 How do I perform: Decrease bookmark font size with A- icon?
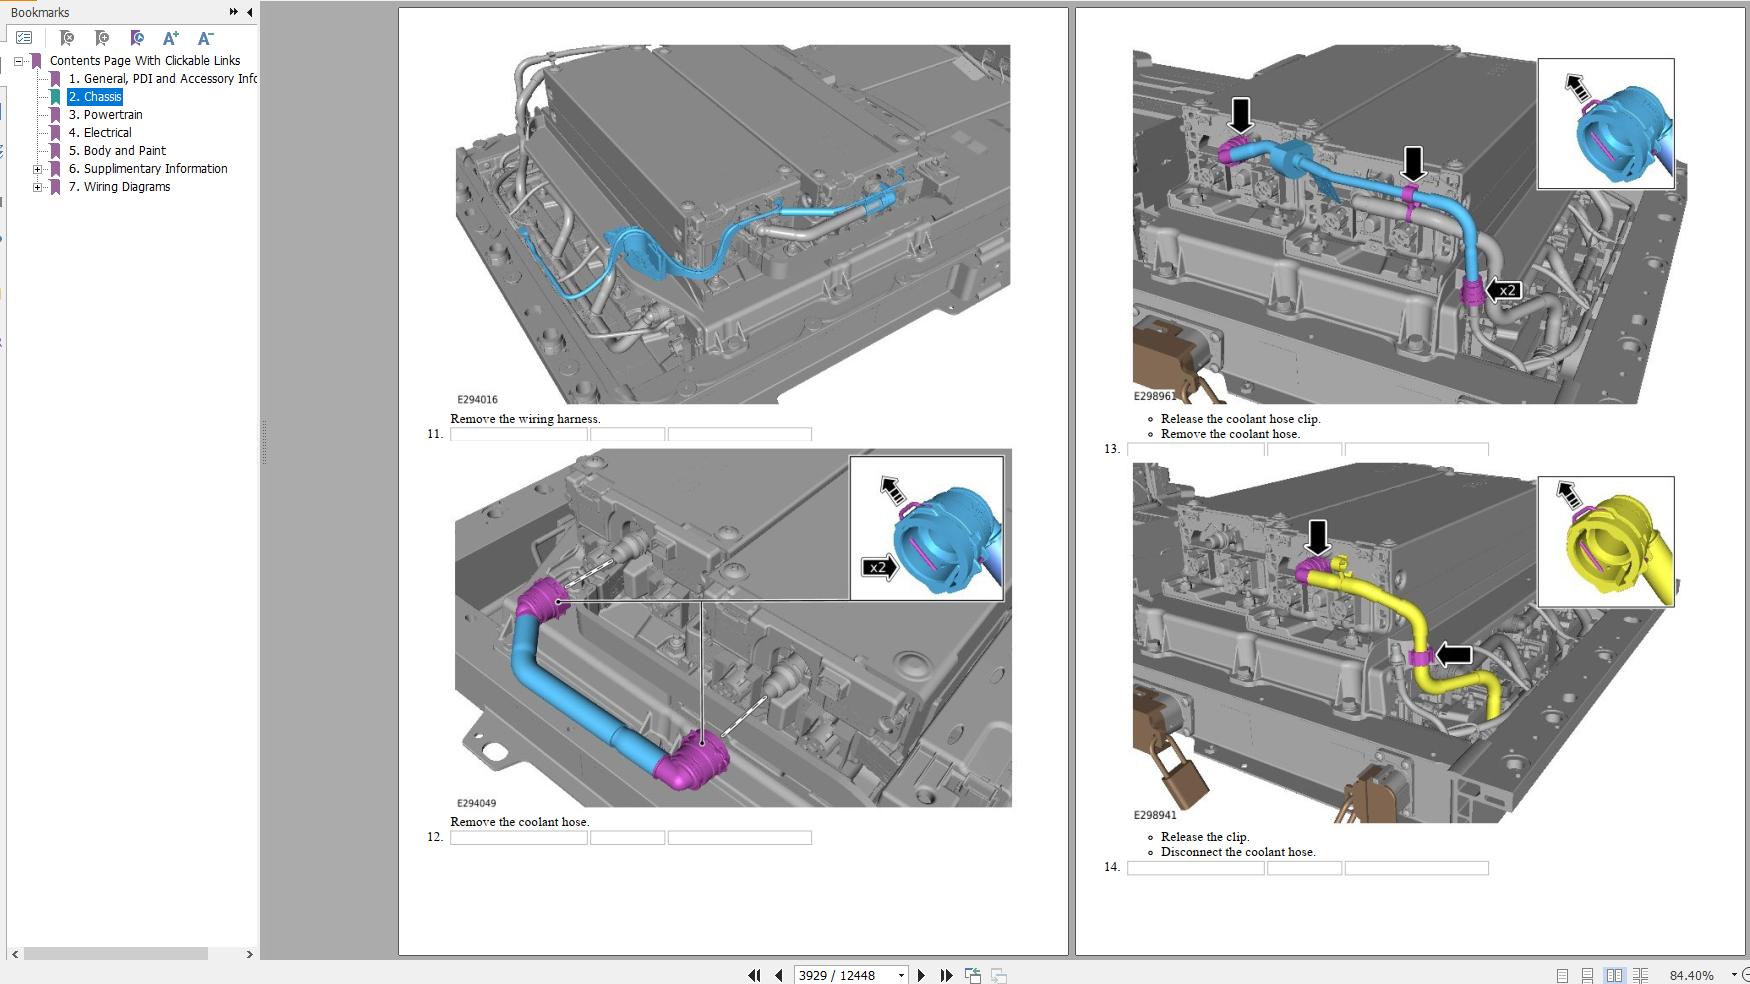pos(205,38)
